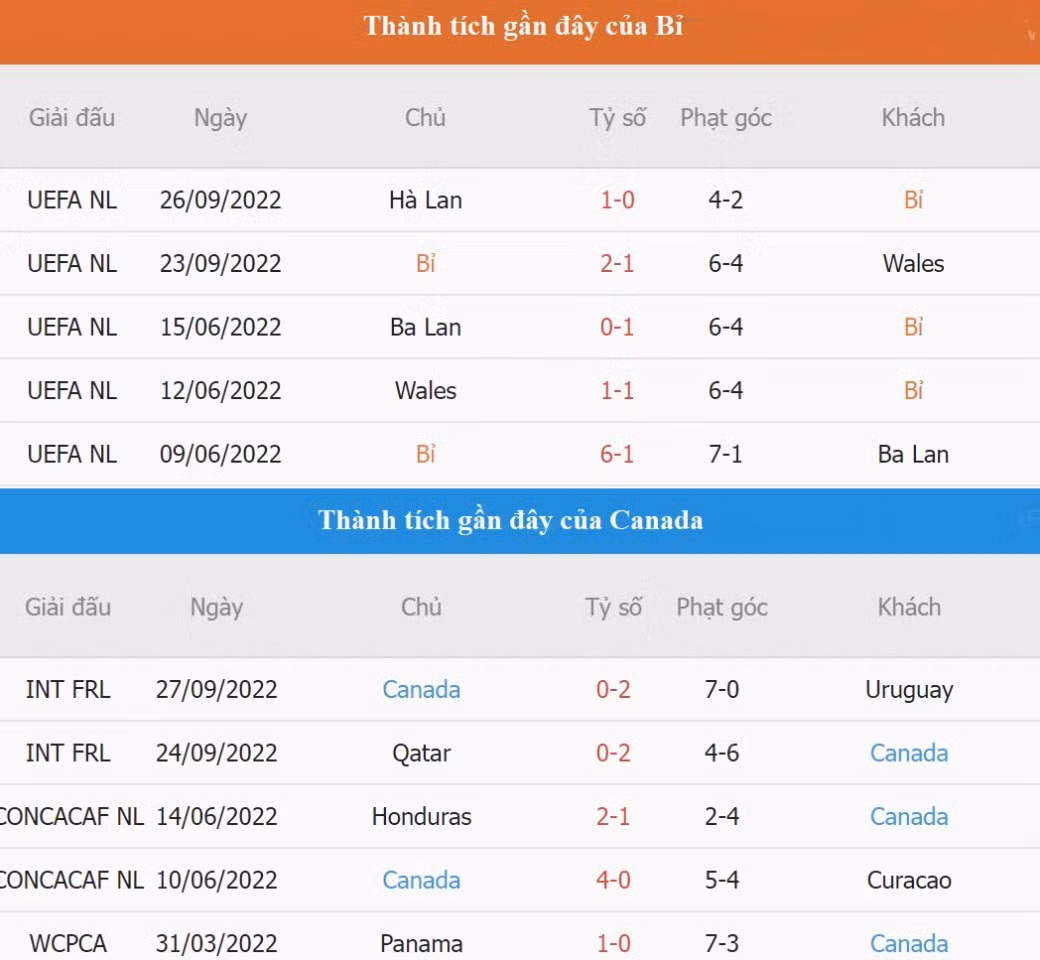
Task: Click the orange "Thành tích gần đây của Bỉ" header
Action: [522, 27]
